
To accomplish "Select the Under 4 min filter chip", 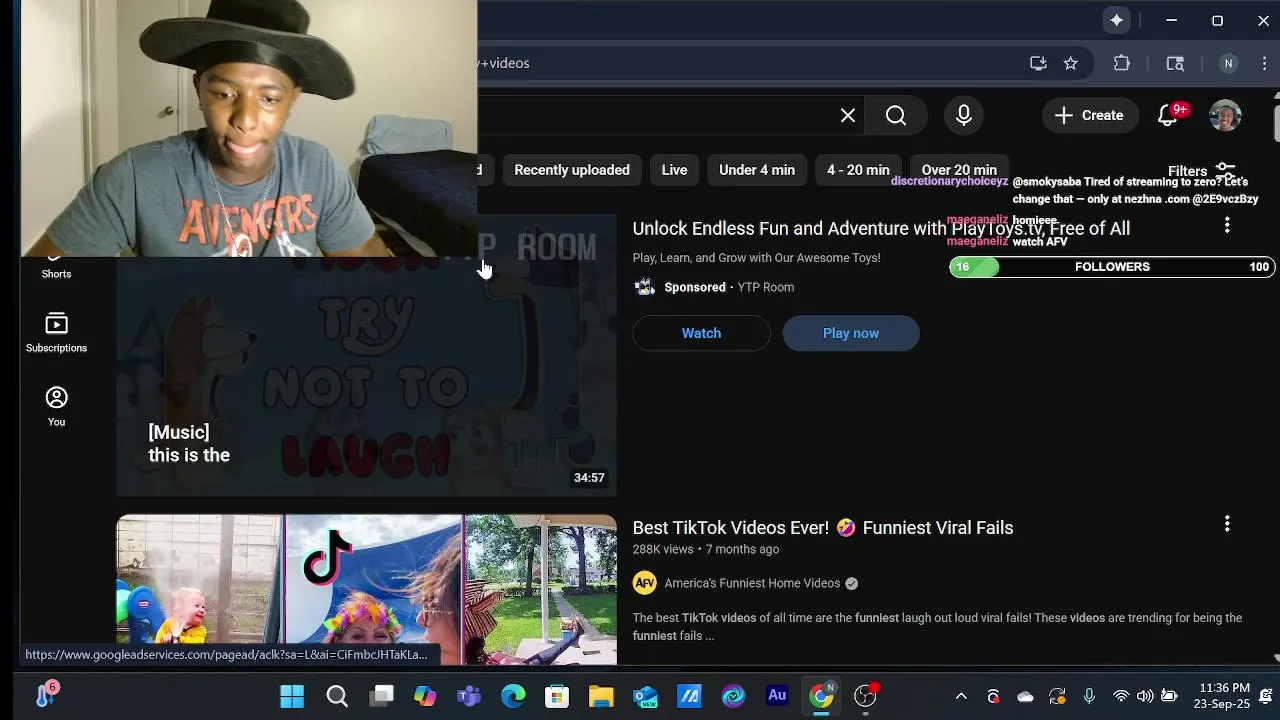I will click(757, 170).
